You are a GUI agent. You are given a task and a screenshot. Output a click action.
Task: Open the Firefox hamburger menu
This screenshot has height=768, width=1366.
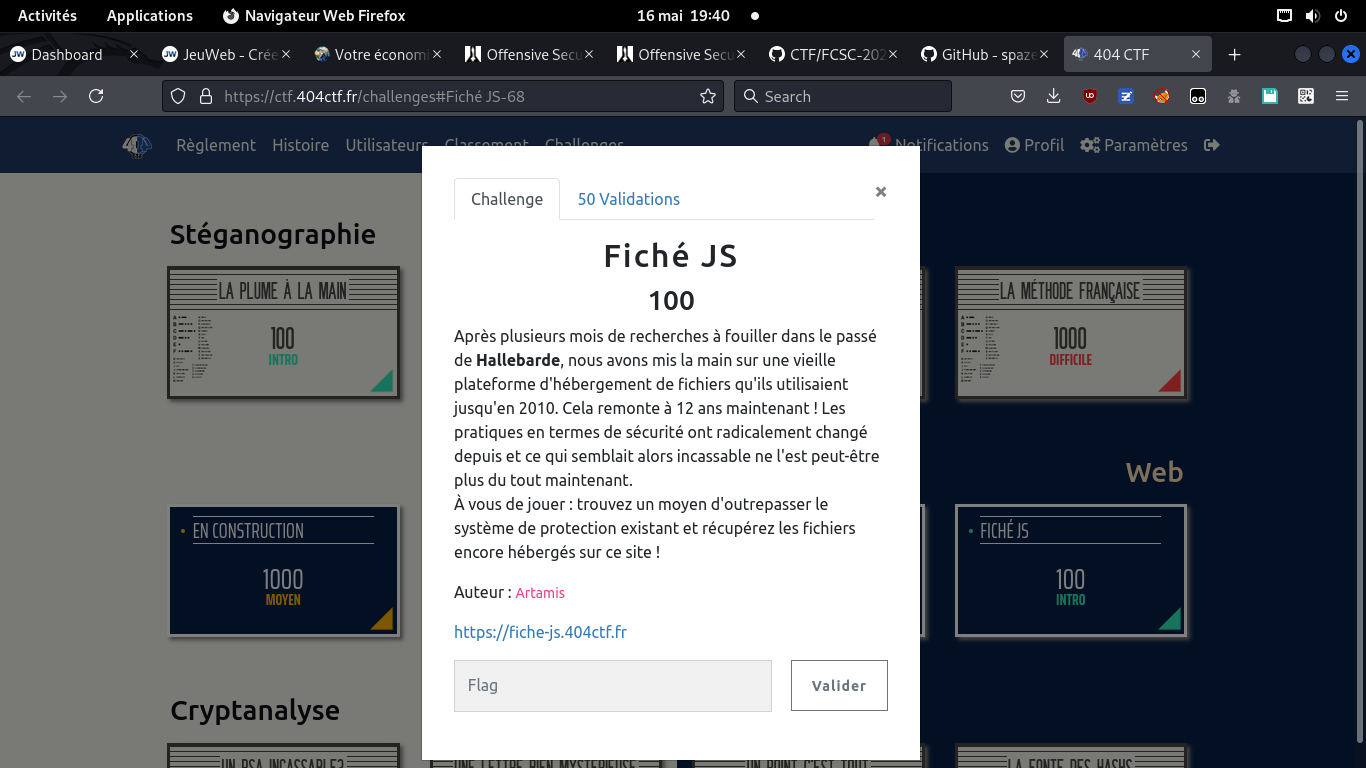[x=1342, y=96]
